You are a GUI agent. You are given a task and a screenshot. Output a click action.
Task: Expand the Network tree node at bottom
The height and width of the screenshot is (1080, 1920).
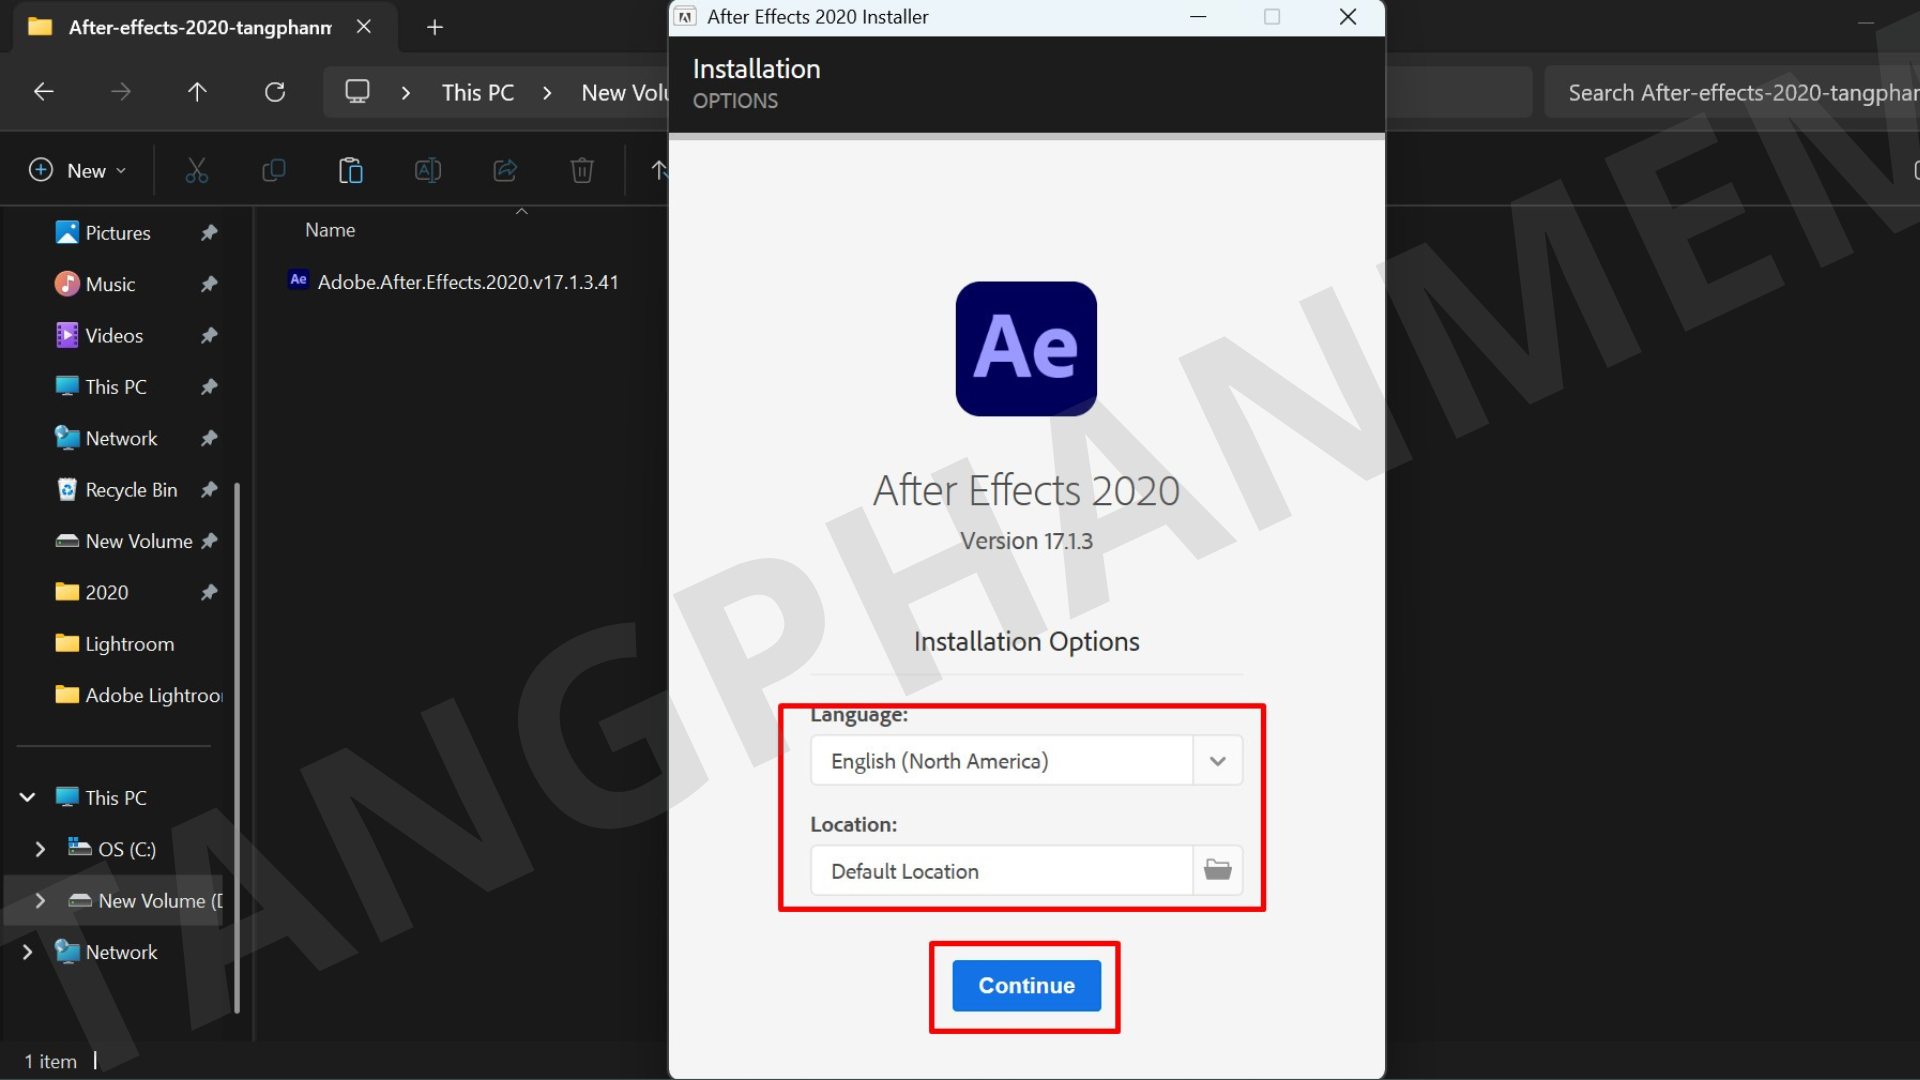tap(28, 952)
